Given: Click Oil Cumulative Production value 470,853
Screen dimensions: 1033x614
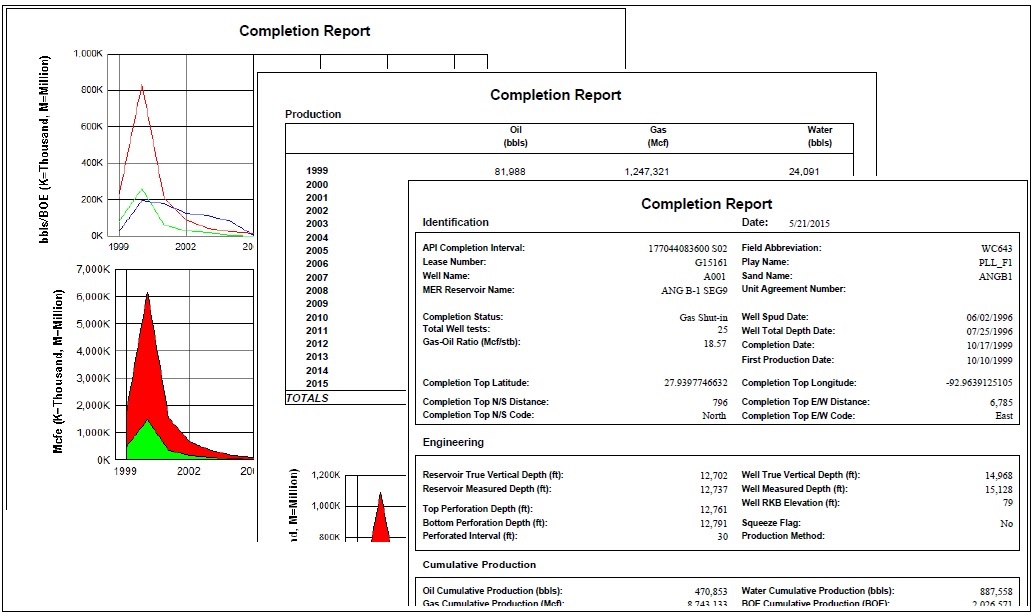Looking at the screenshot, I should [712, 592].
